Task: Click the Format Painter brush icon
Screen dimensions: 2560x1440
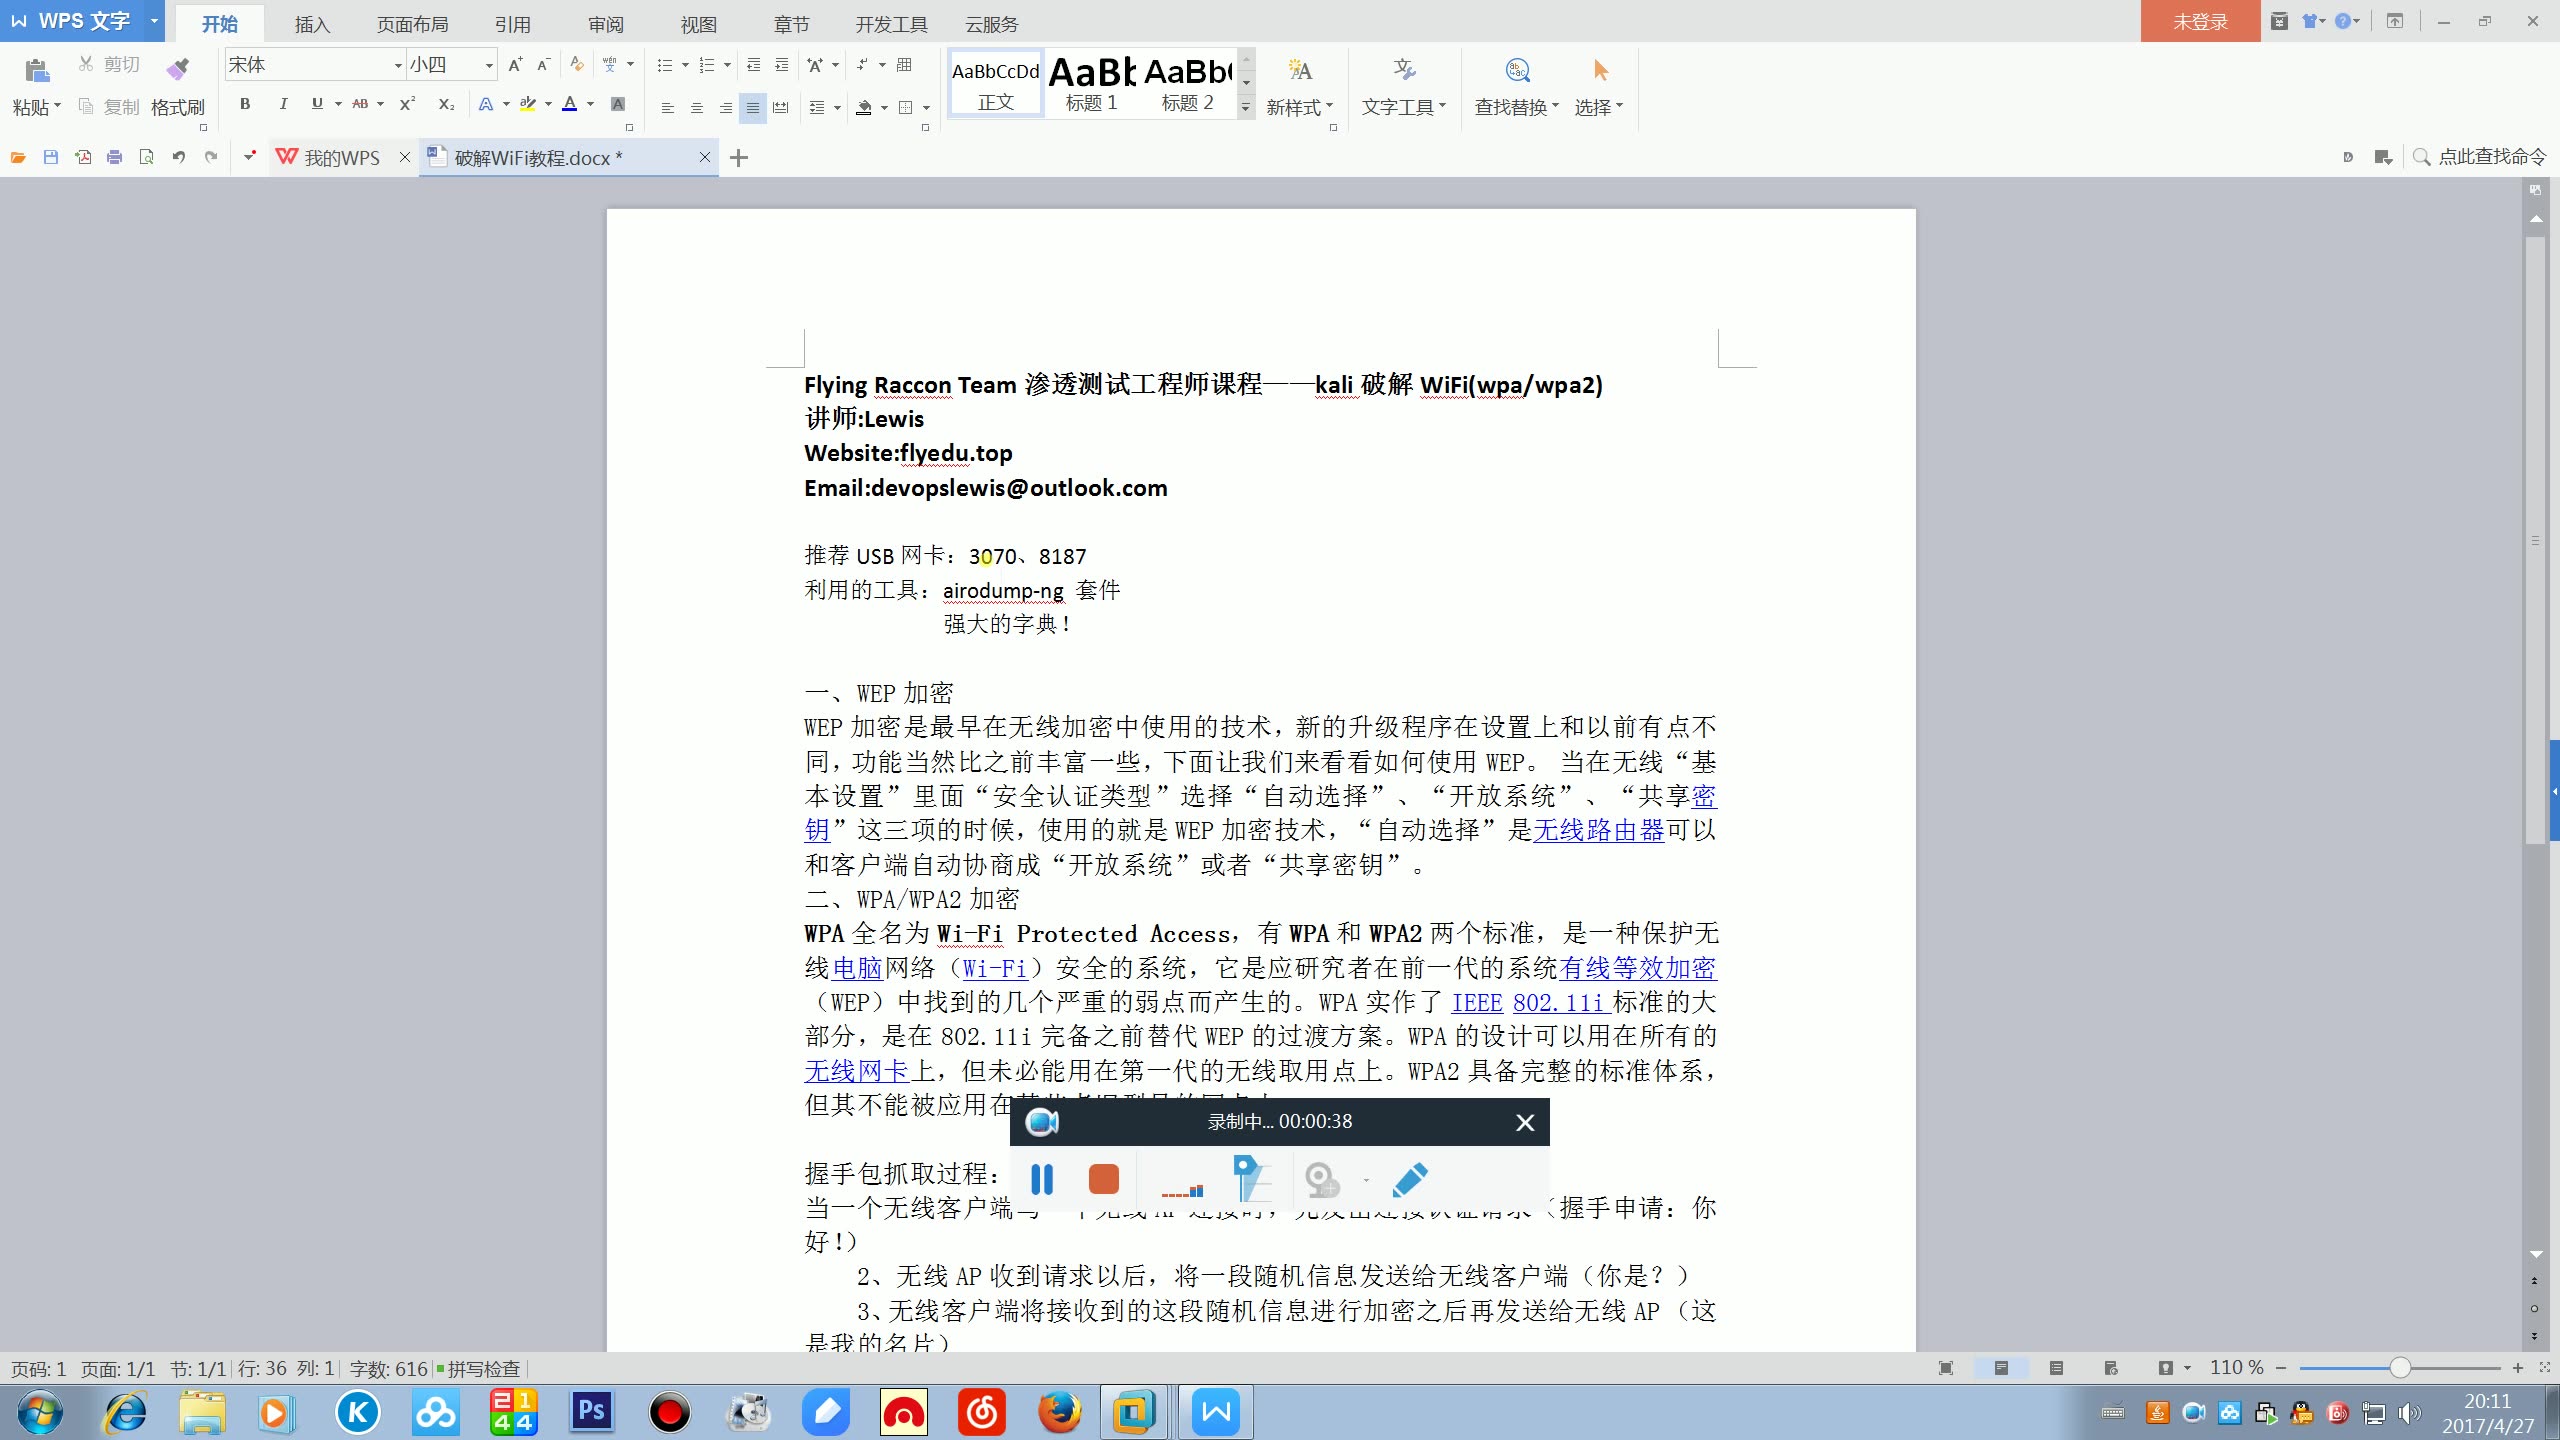Action: click(x=178, y=69)
